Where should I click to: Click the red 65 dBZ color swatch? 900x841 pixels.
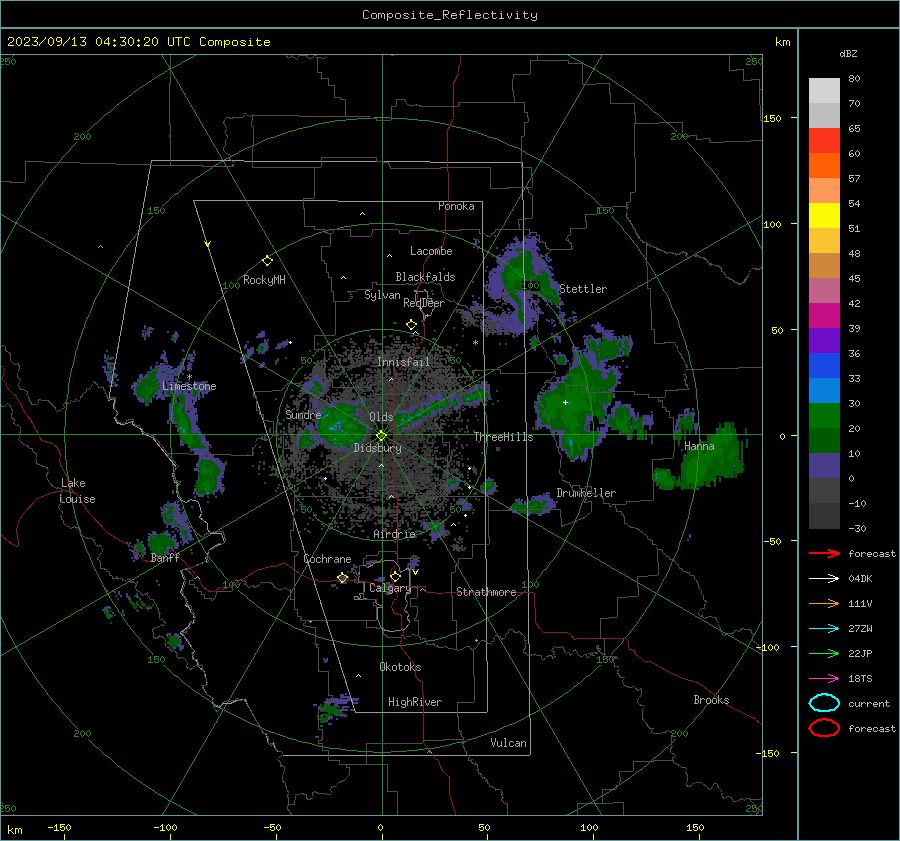(824, 141)
